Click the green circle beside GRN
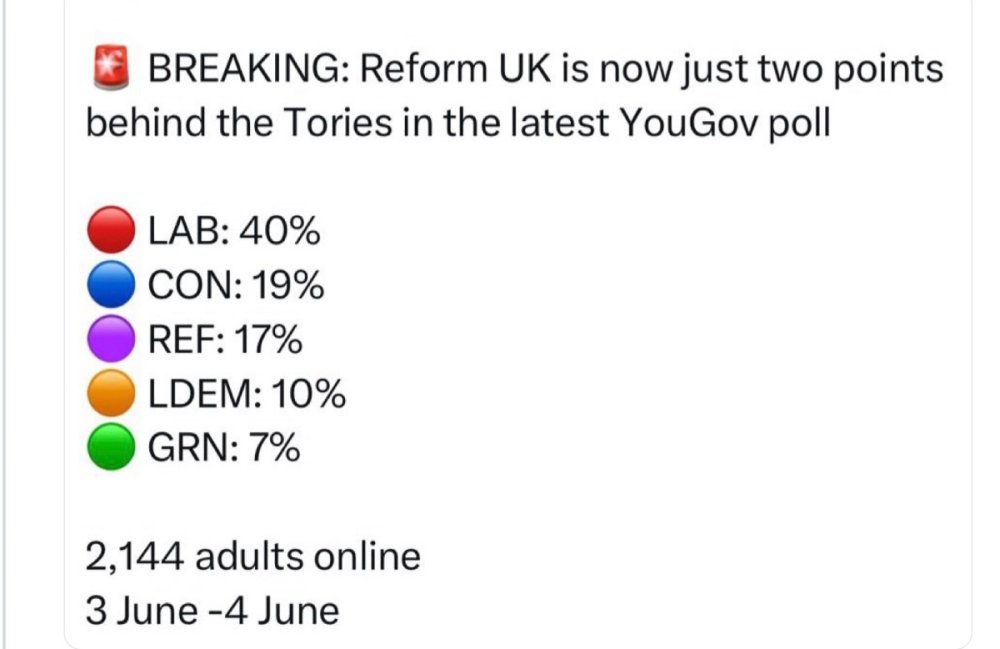Image resolution: width=1000 pixels, height=649 pixels. [x=111, y=449]
